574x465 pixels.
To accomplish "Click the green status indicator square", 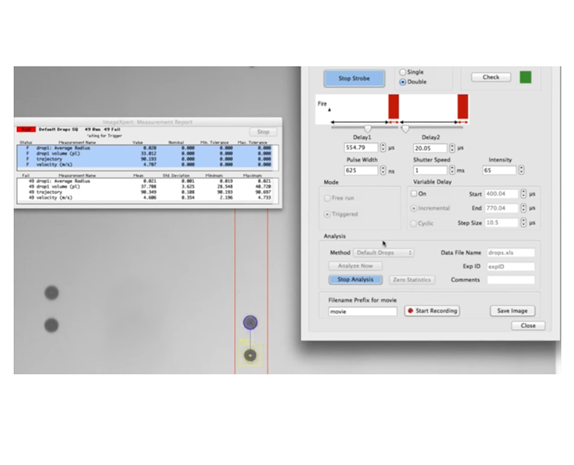I will pyautogui.click(x=525, y=77).
